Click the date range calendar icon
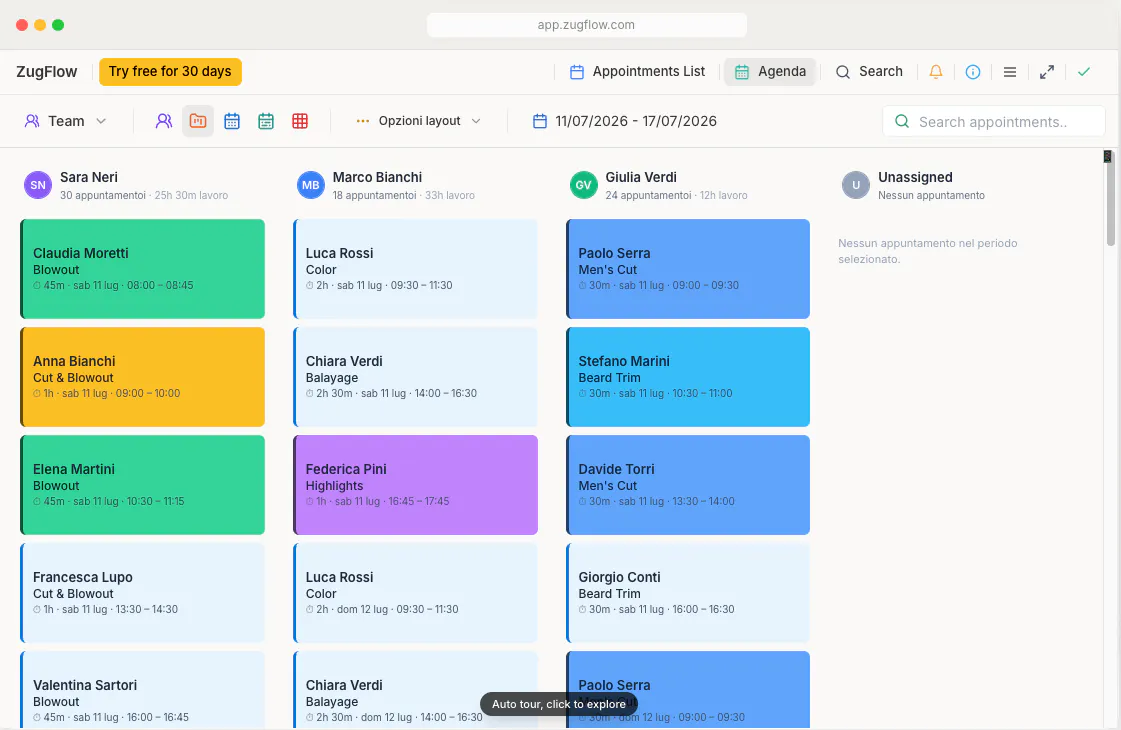This screenshot has height=730, width=1121. pyautogui.click(x=540, y=121)
